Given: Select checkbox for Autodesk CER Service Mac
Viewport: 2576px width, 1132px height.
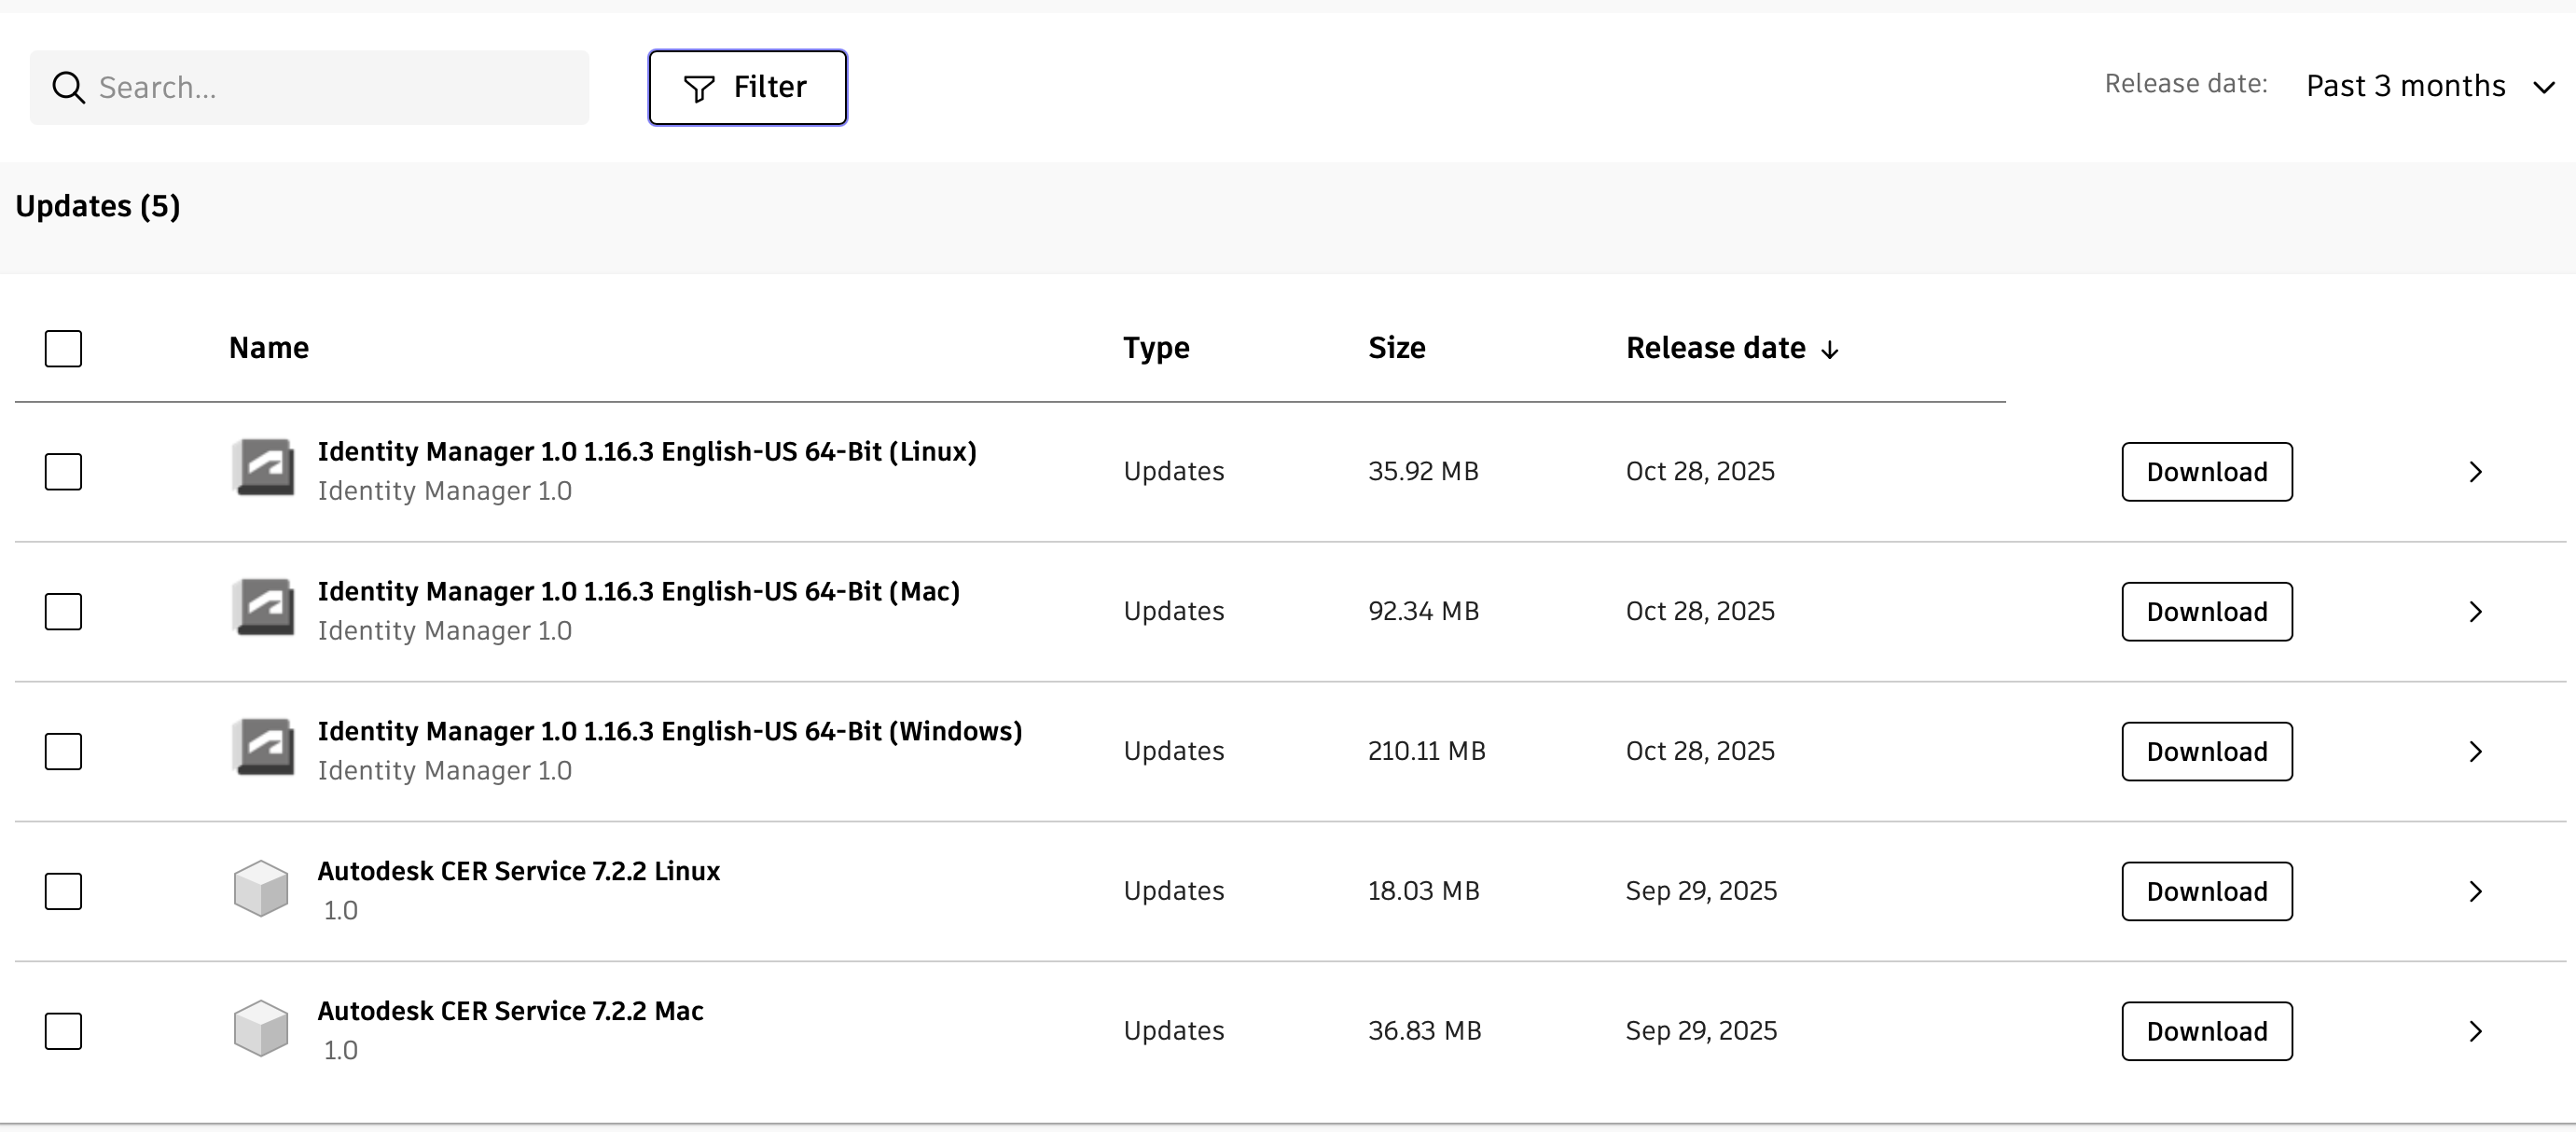Looking at the screenshot, I should point(63,1031).
